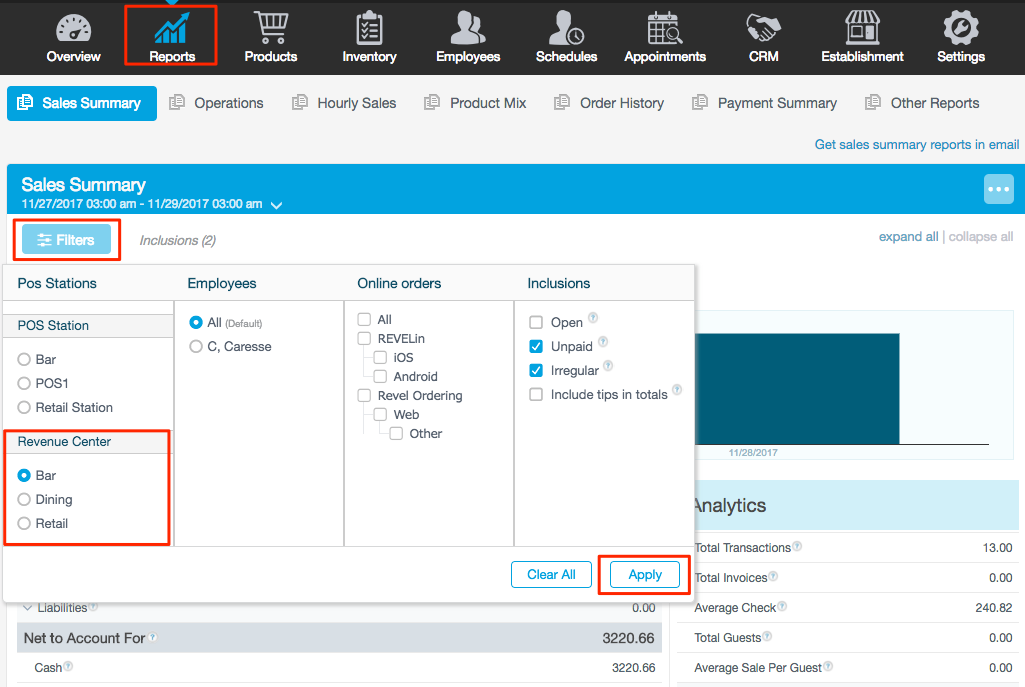Open the three-dot options menu
This screenshot has height=687, width=1025.
(x=998, y=189)
